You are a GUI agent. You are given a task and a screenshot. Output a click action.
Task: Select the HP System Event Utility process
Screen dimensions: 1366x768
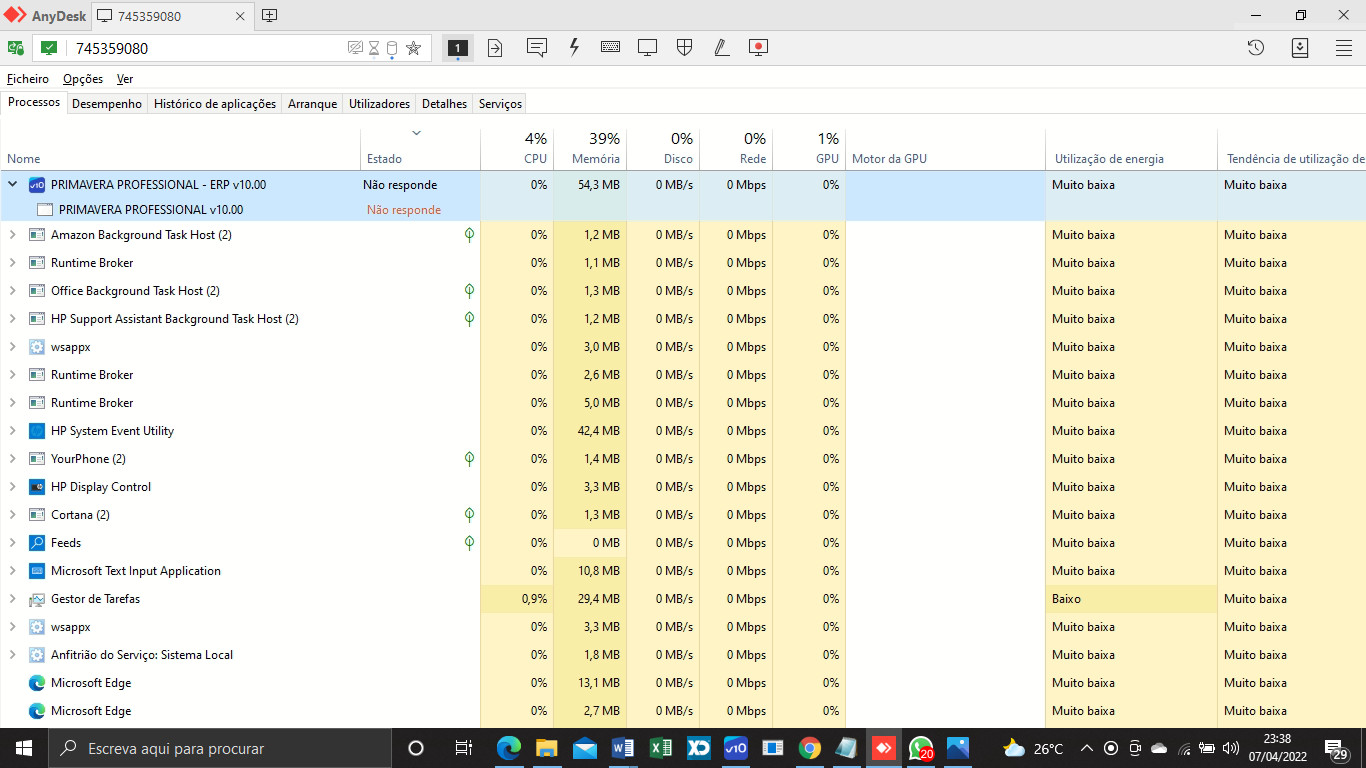tap(112, 431)
